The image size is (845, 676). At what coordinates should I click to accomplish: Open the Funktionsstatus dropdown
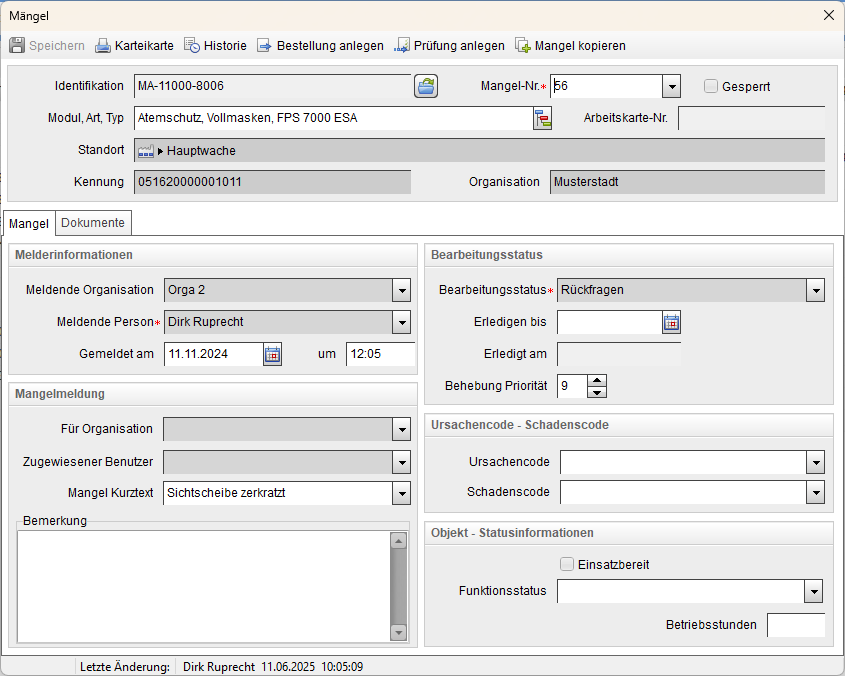pos(814,592)
